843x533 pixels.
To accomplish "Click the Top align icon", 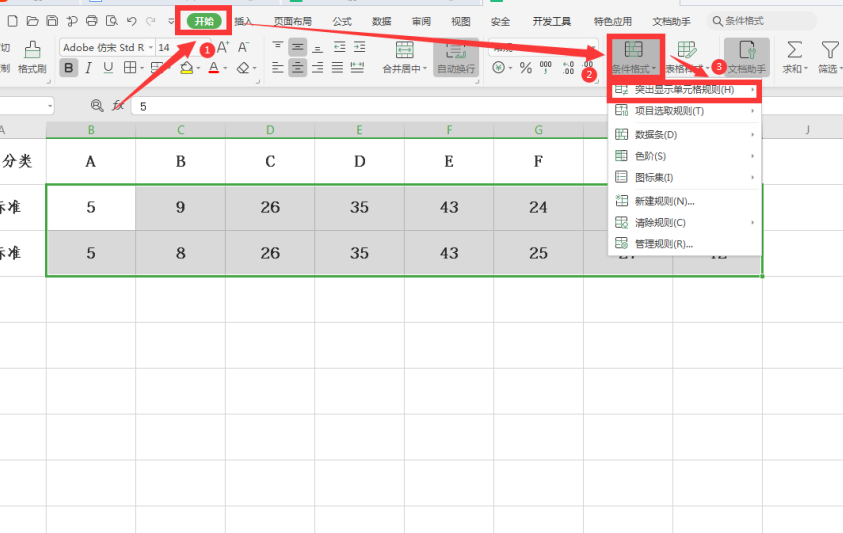I will tap(277, 47).
